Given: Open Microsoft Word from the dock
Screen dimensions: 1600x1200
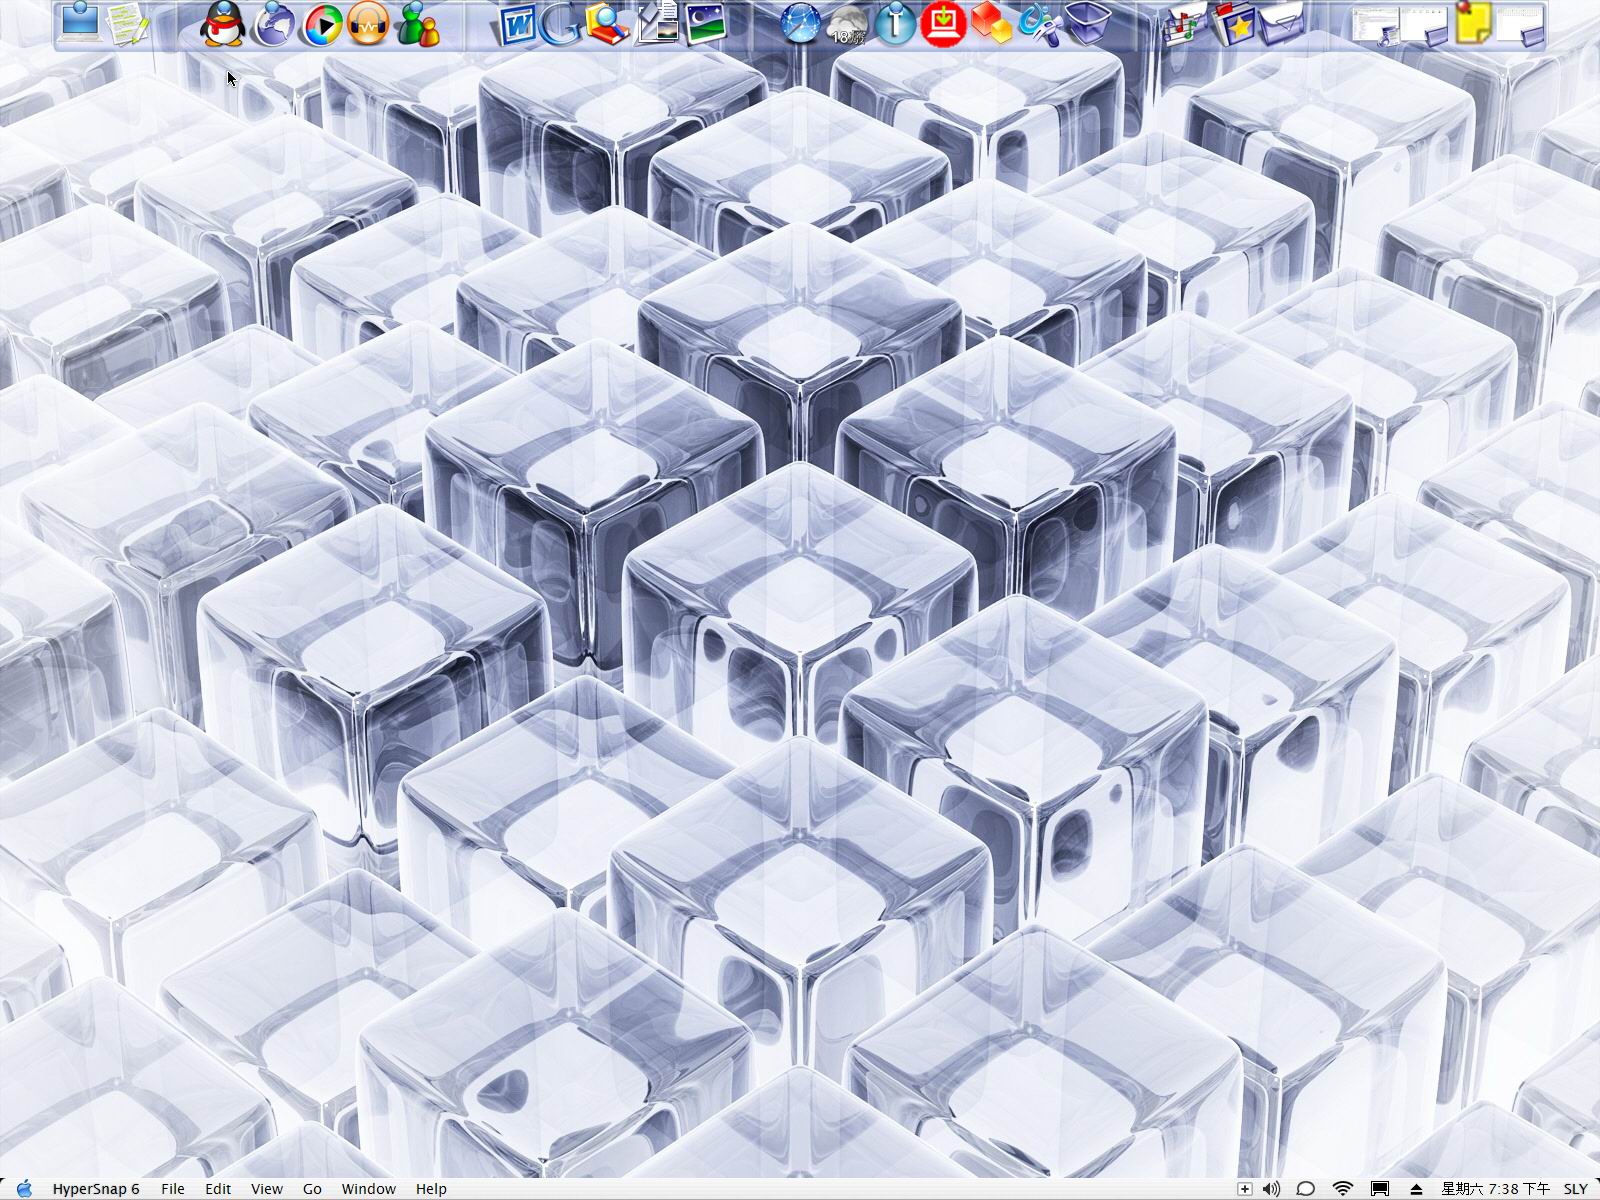Looking at the screenshot, I should (x=518, y=25).
